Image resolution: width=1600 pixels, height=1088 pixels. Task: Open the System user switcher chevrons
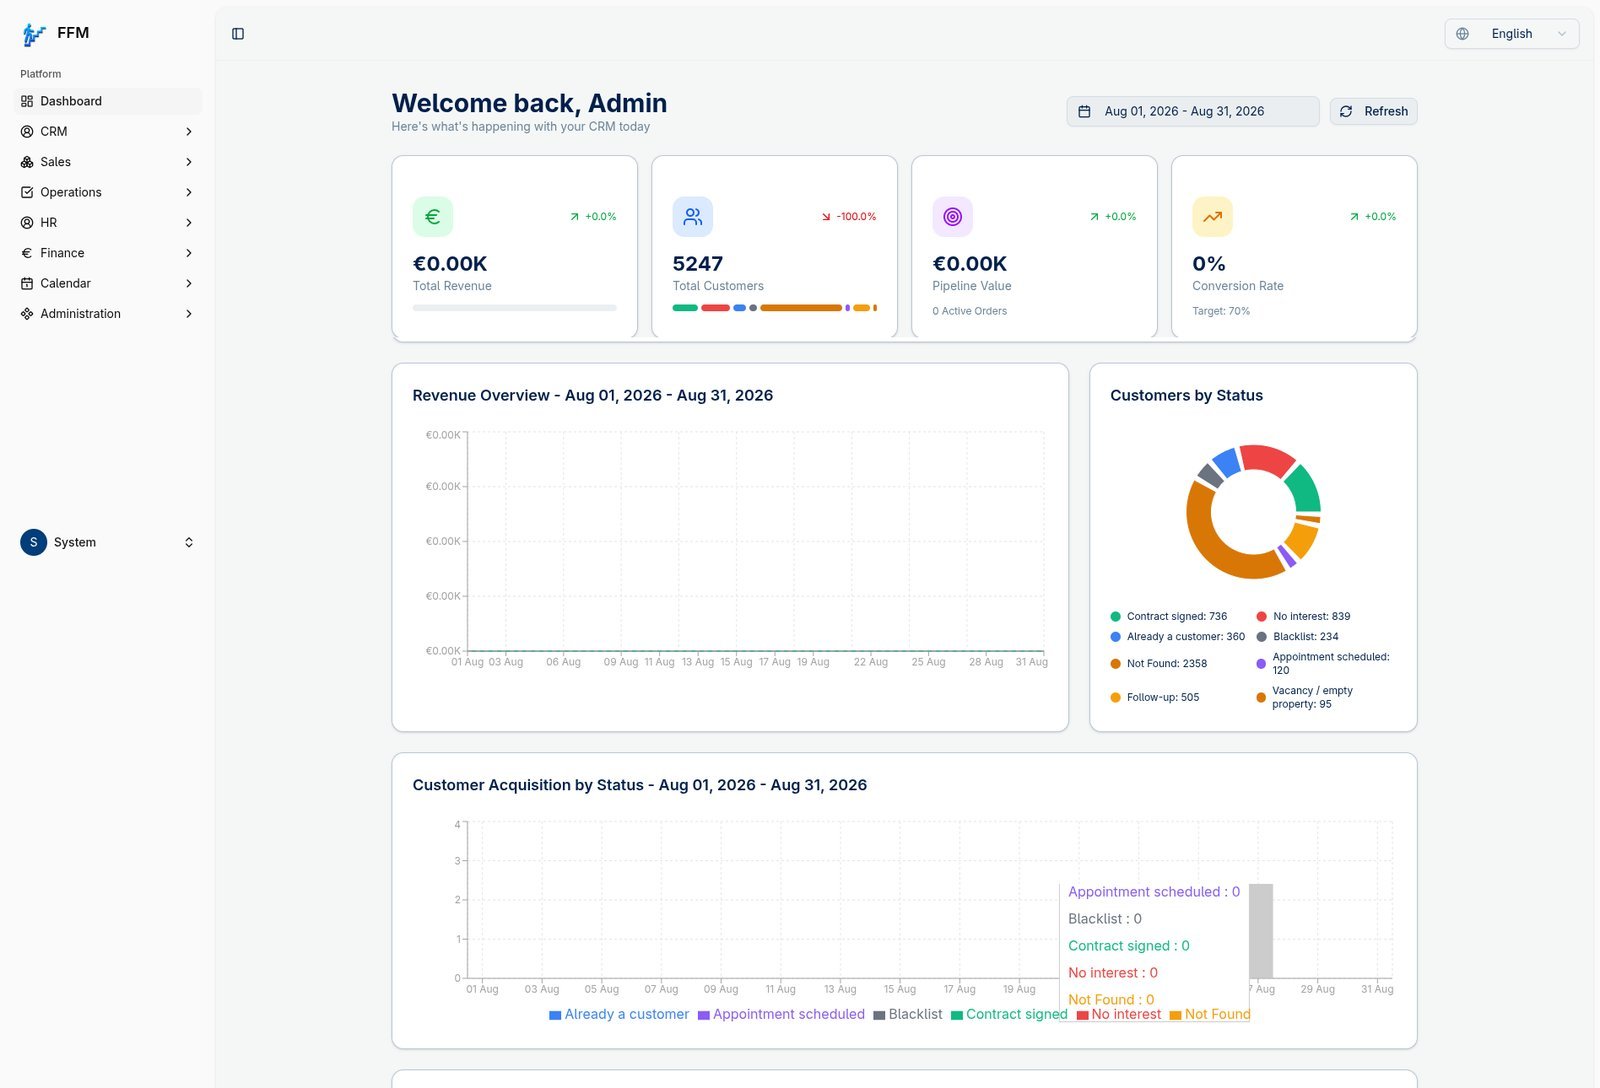click(x=189, y=542)
